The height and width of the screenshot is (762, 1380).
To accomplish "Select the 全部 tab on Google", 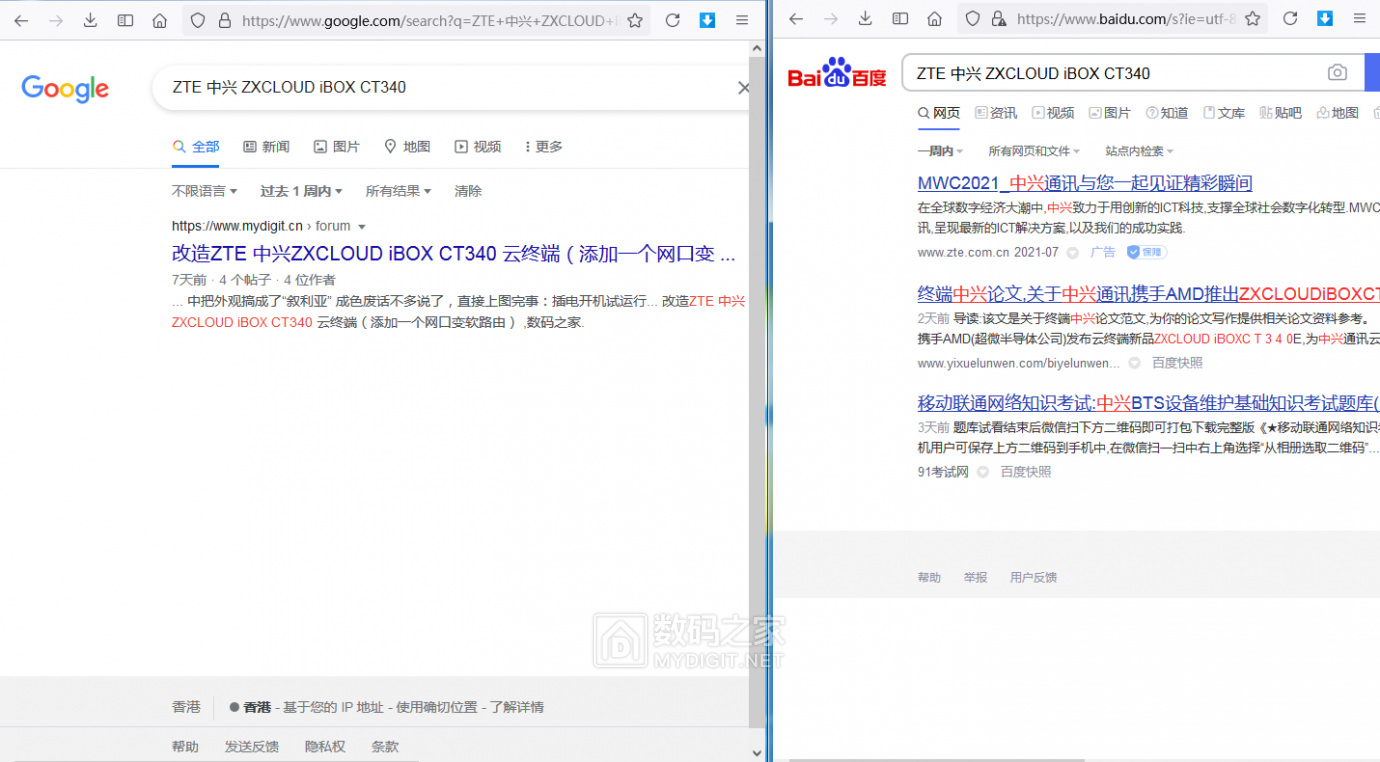I will click(x=196, y=147).
